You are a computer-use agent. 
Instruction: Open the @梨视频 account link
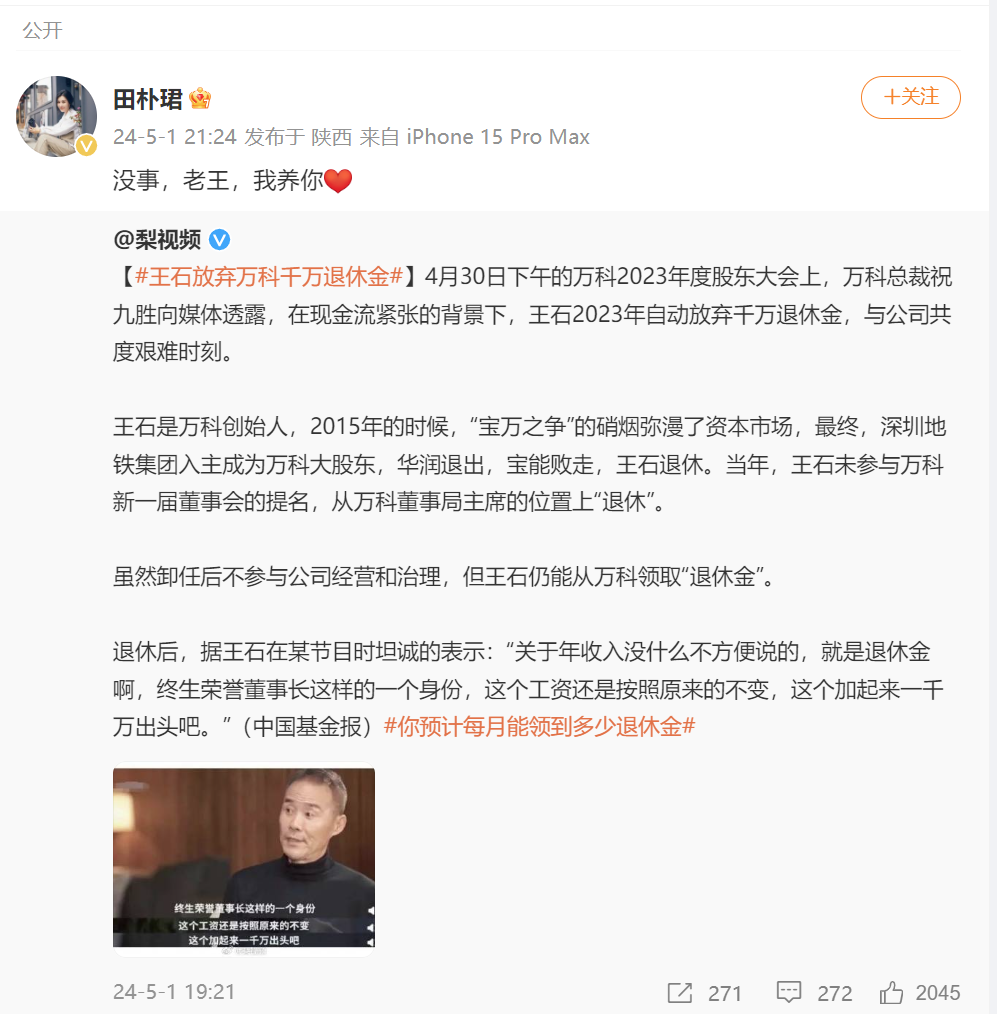(157, 240)
